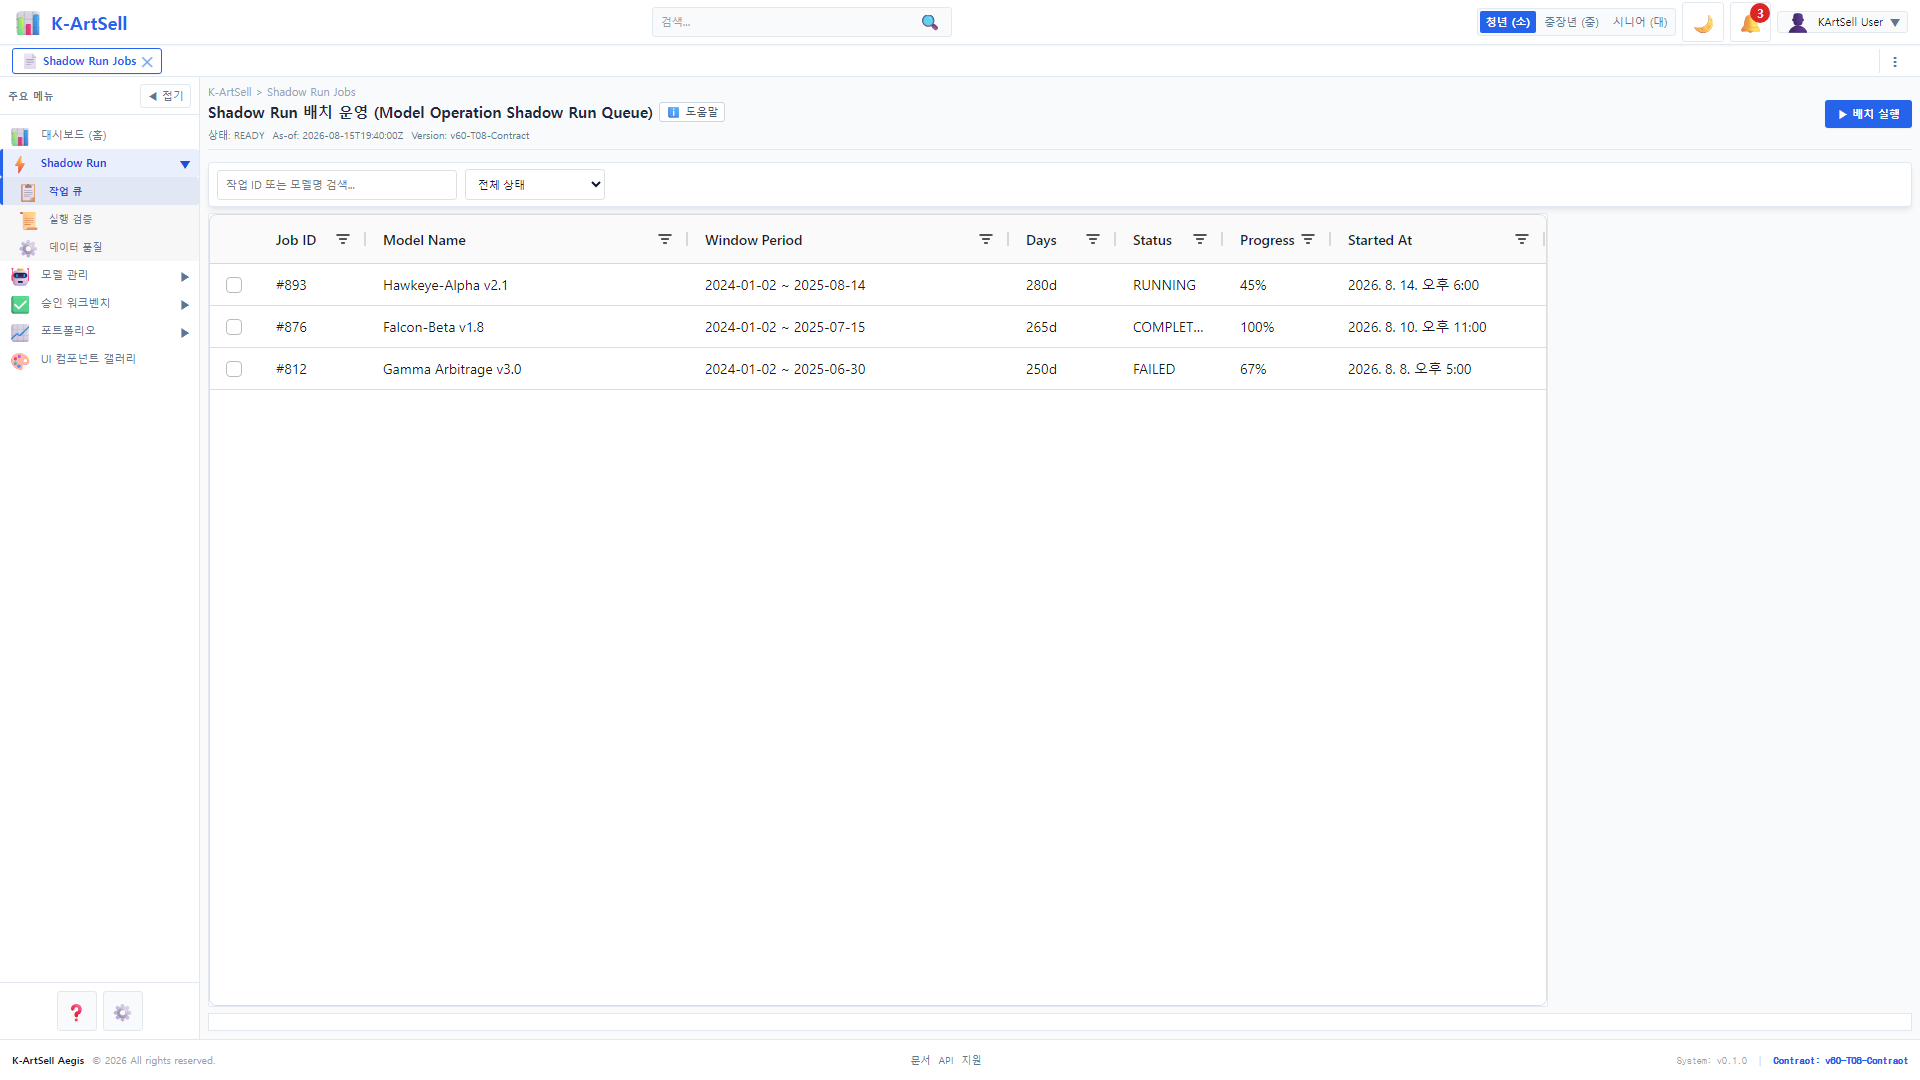Expand the 모델 관리 menu
Viewport: 1920px width, 1080px height.
100,275
